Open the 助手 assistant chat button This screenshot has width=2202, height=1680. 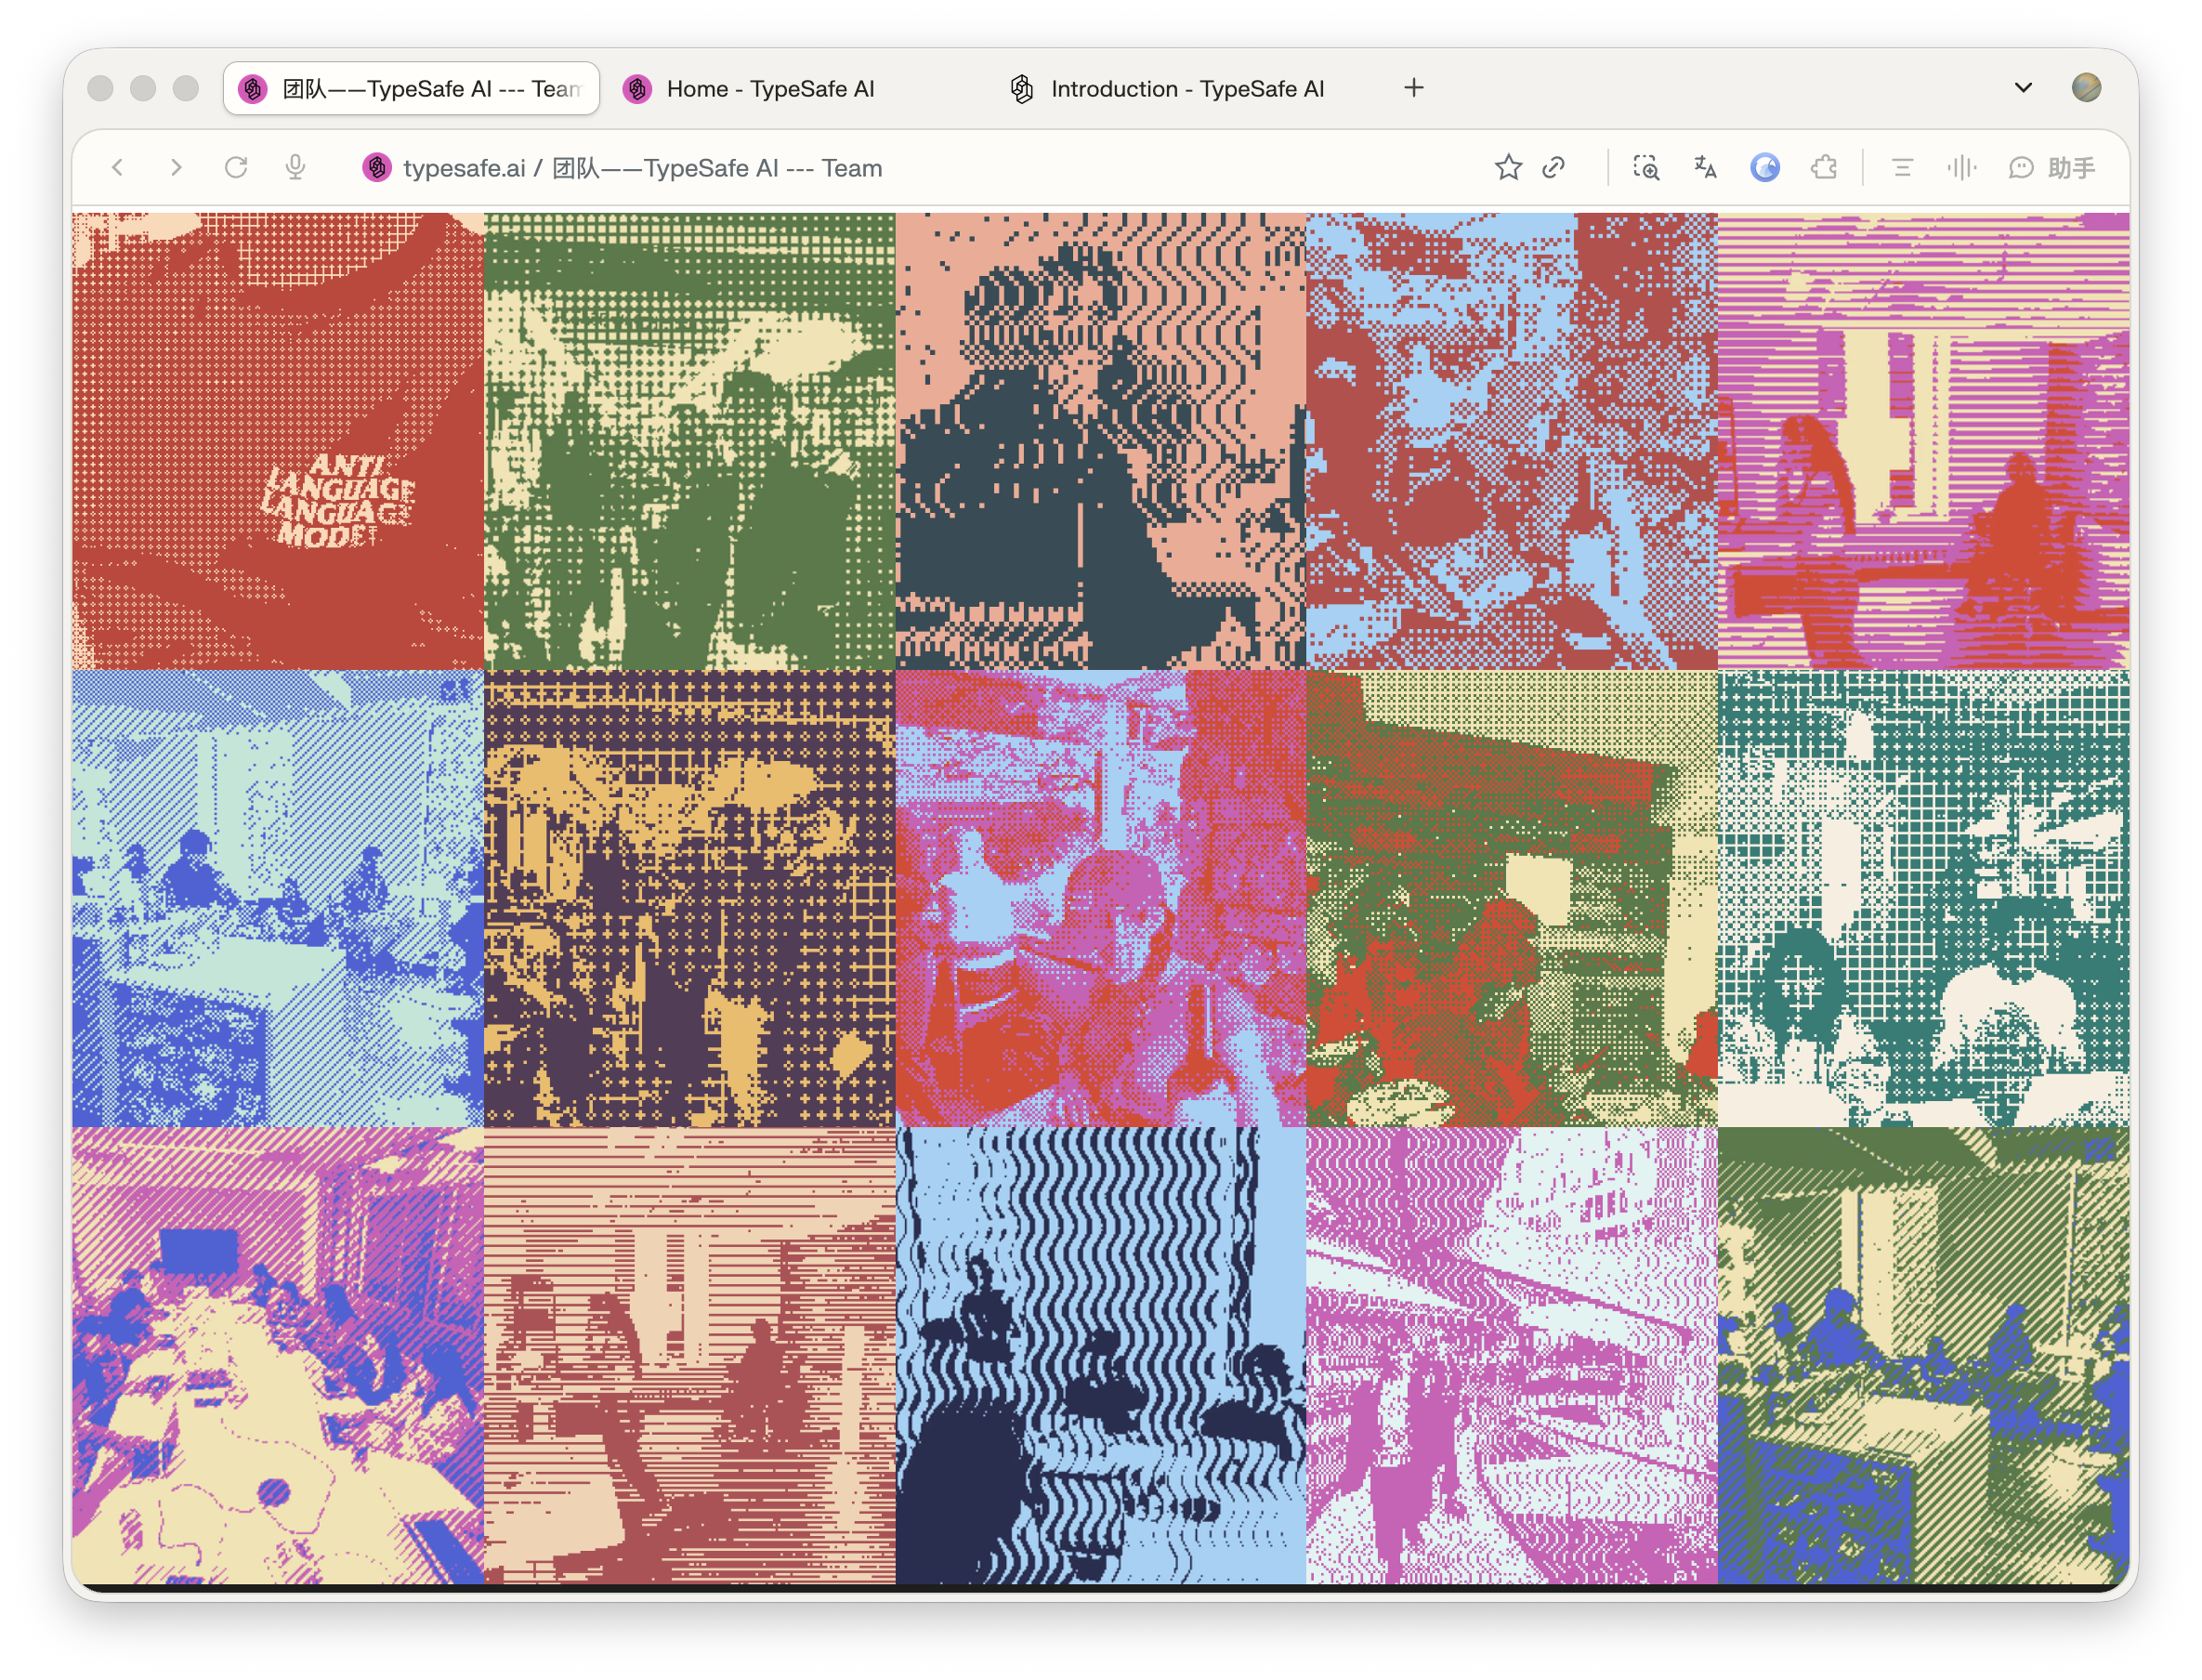pos(2051,168)
